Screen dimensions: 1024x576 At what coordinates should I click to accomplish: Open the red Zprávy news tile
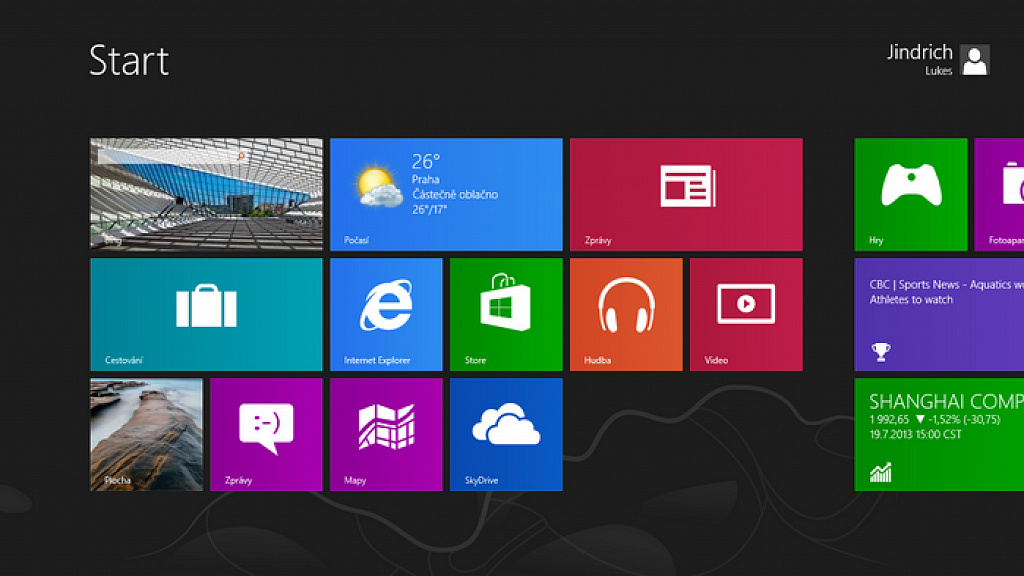[x=686, y=194]
